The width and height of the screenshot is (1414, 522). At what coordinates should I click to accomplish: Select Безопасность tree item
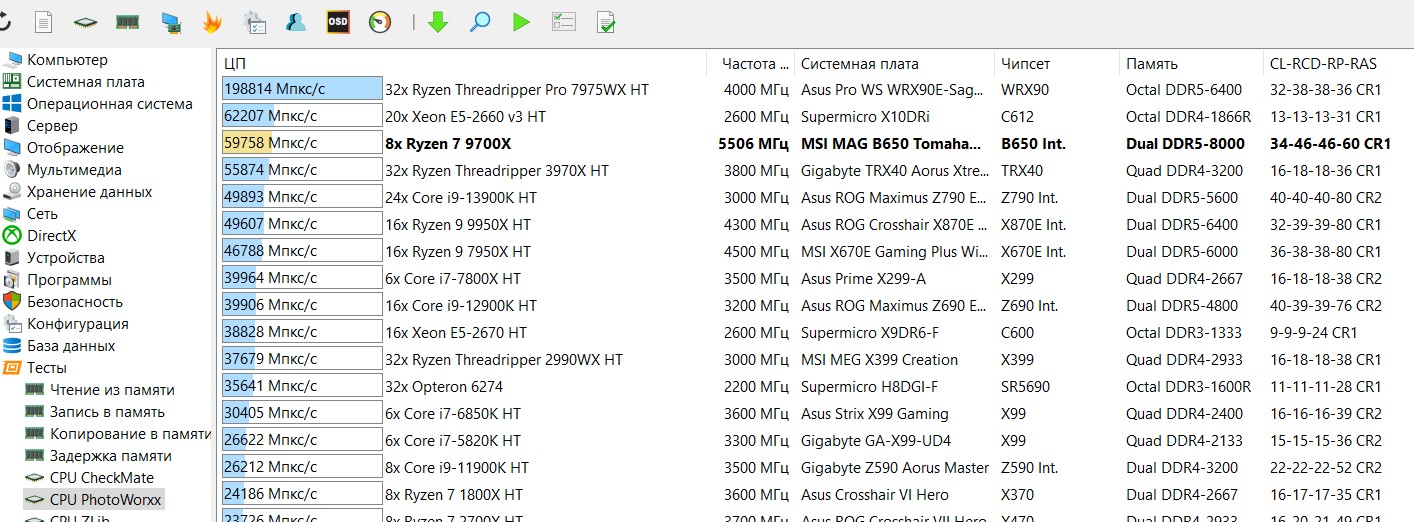(x=74, y=302)
